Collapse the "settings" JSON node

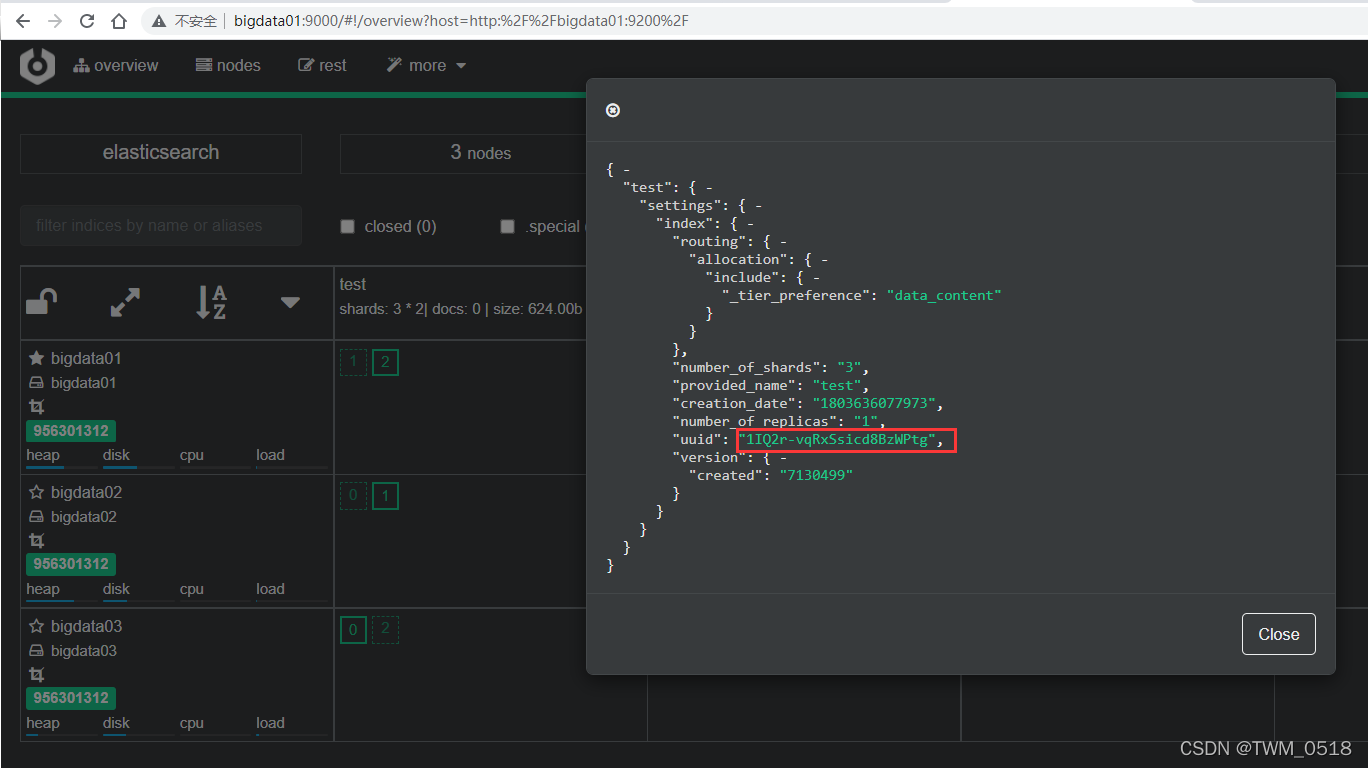[x=758, y=205]
